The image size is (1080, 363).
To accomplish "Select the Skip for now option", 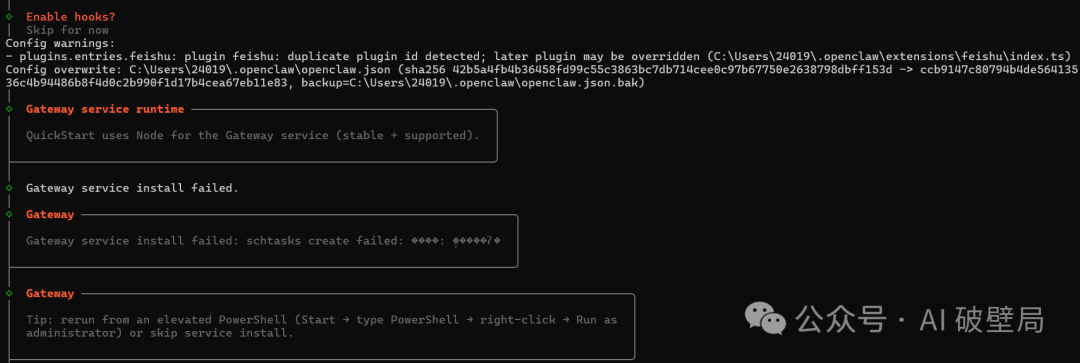I will (67, 30).
